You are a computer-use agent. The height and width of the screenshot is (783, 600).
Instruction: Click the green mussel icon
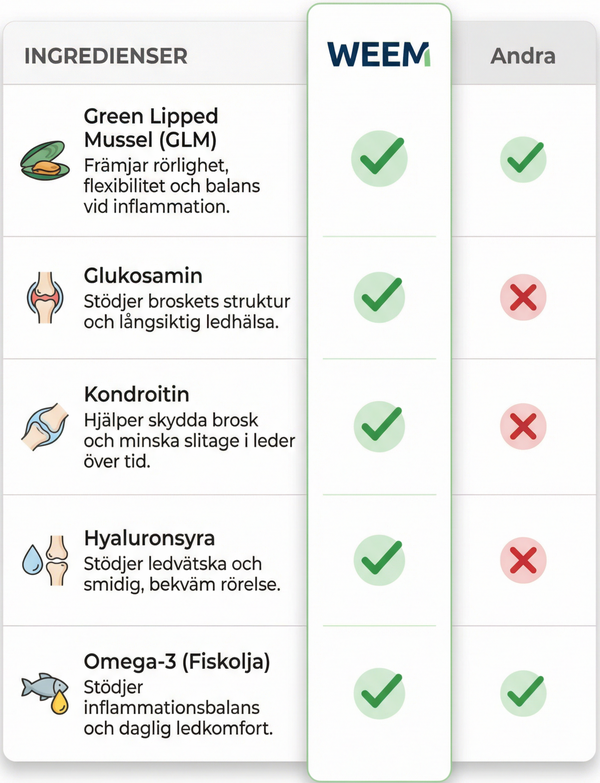46,161
